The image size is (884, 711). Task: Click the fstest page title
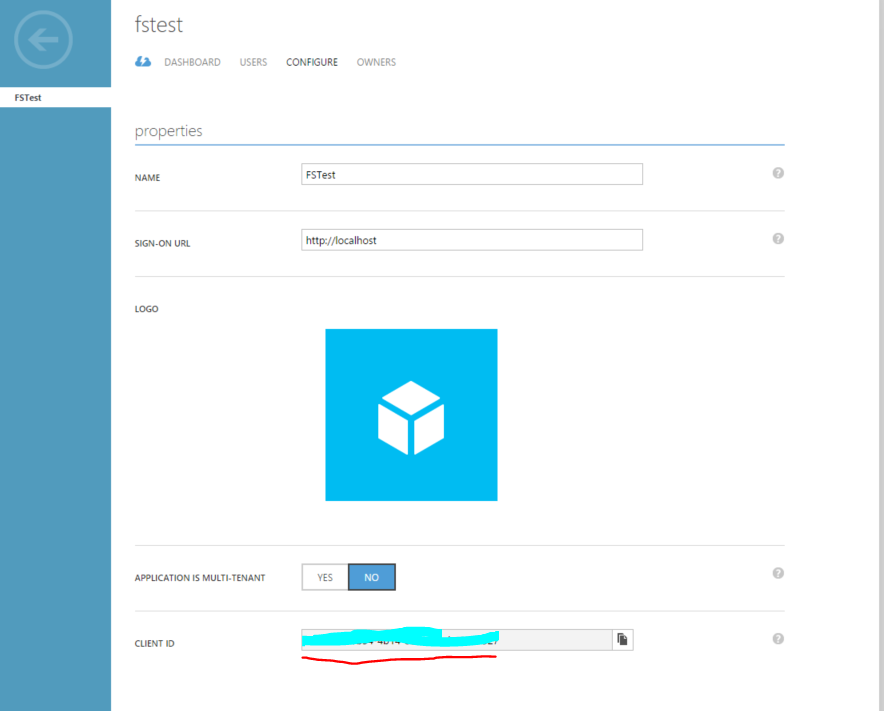point(158,25)
